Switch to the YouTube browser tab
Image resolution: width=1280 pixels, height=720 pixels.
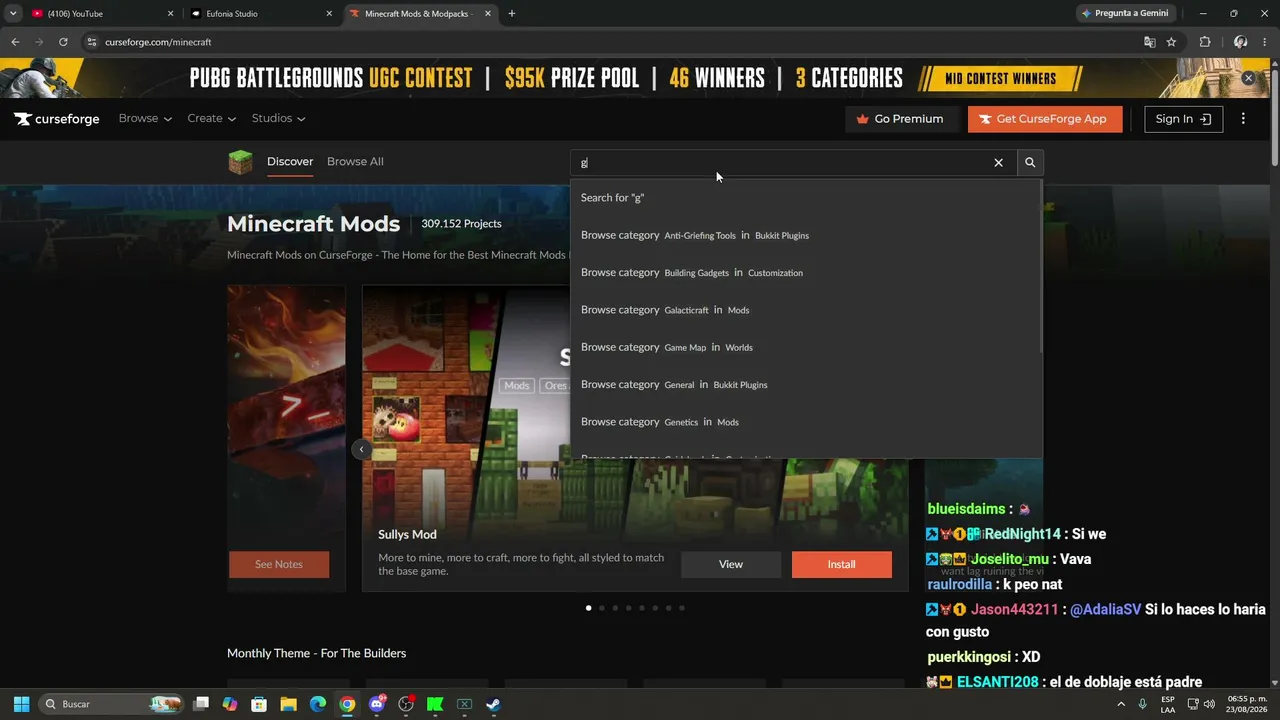pyautogui.click(x=100, y=14)
